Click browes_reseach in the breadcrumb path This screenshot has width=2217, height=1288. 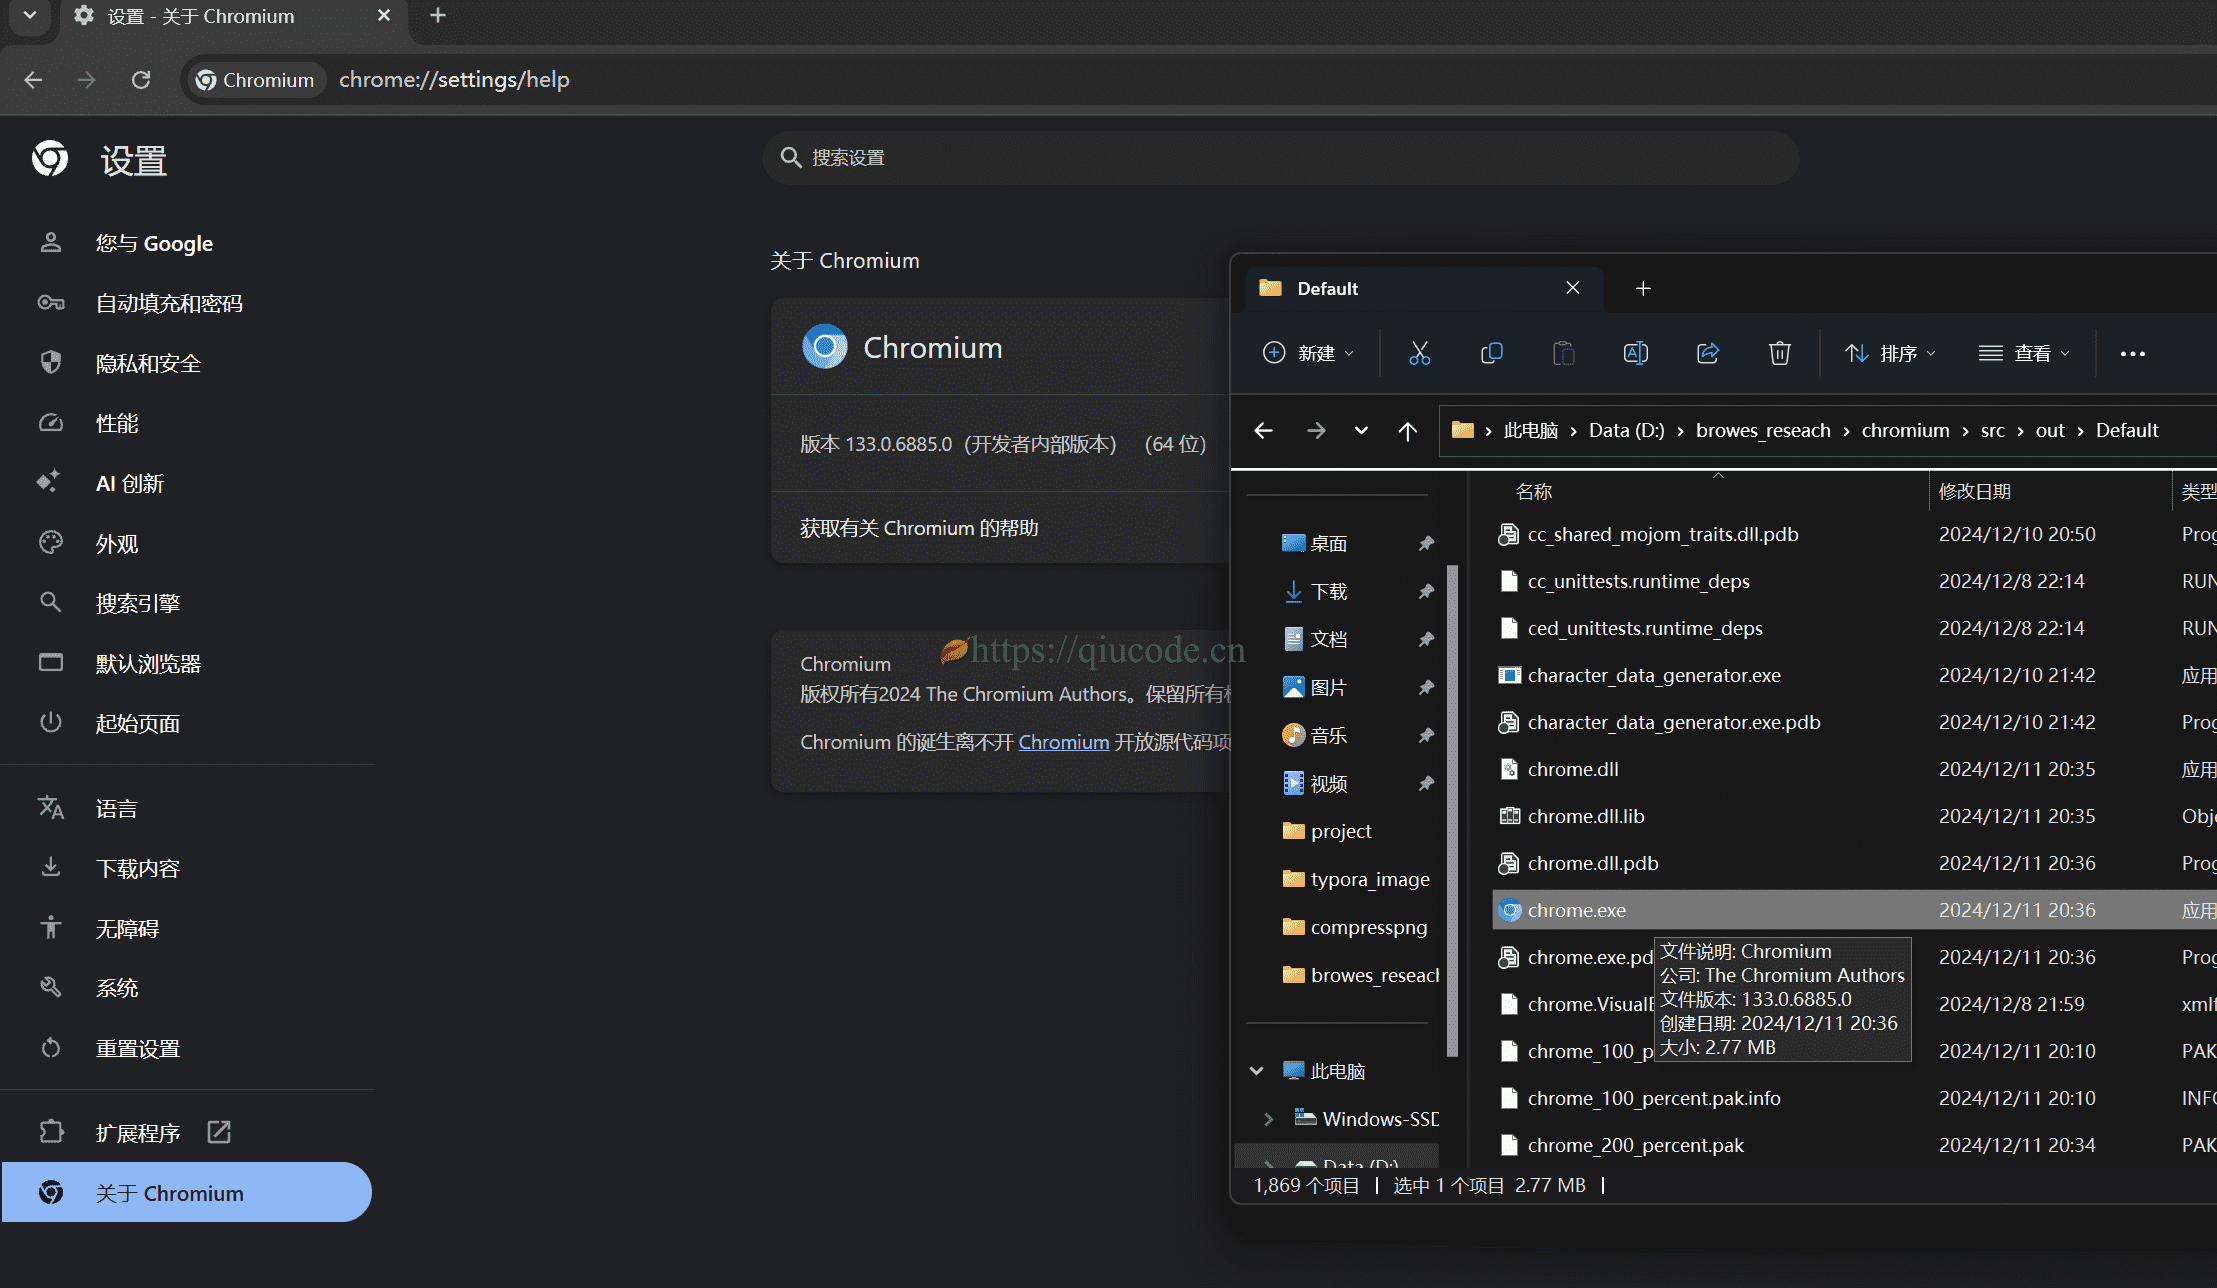pyautogui.click(x=1763, y=430)
